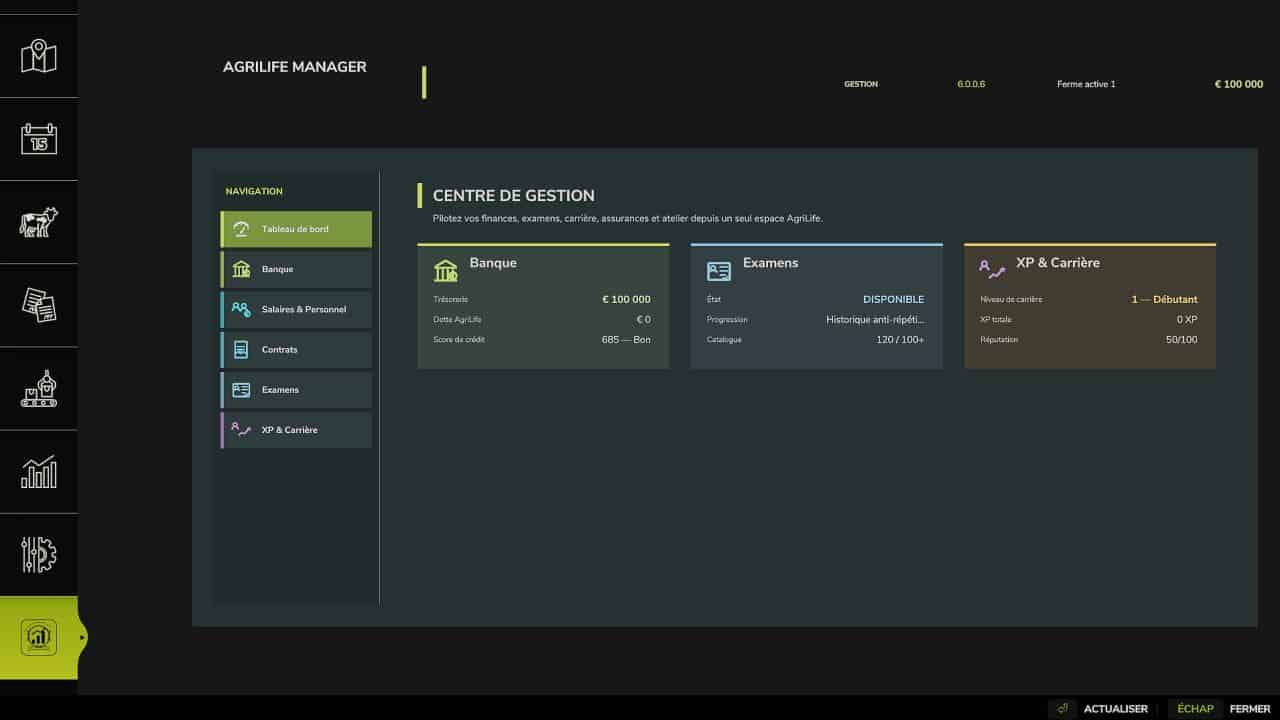Click the Niveau de carrière label

point(1010,299)
